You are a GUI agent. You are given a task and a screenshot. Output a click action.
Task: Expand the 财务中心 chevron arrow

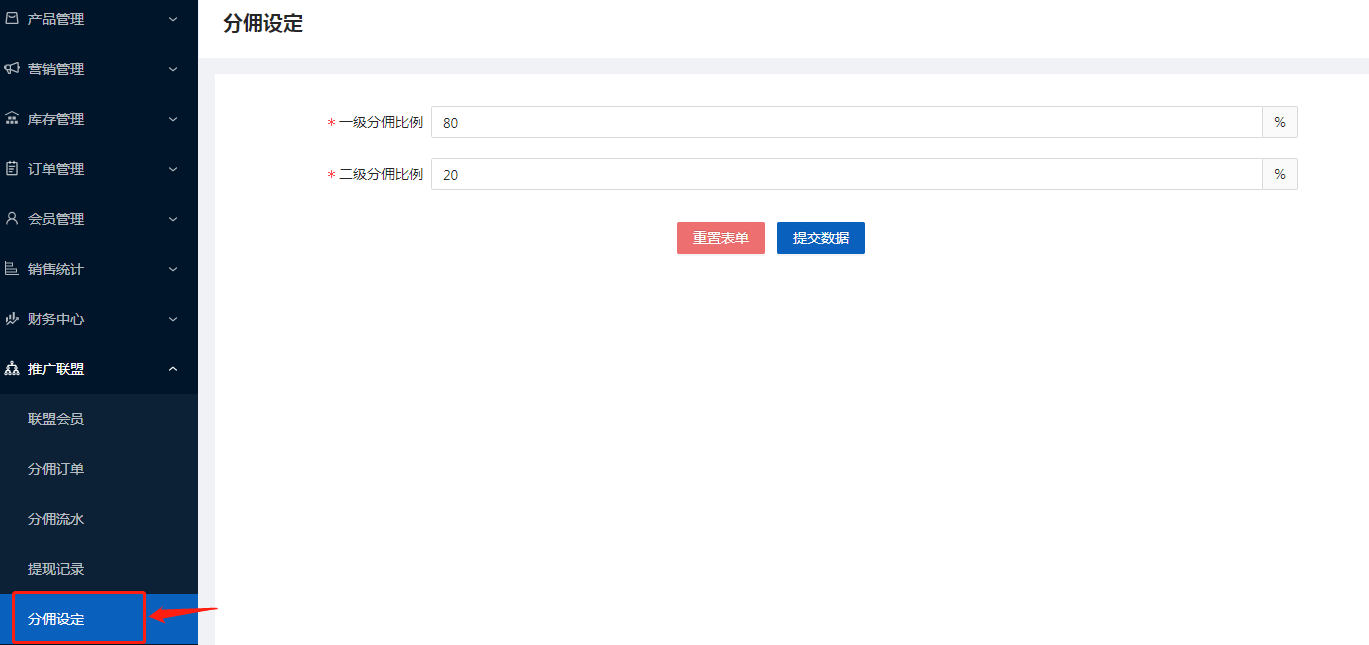173,319
